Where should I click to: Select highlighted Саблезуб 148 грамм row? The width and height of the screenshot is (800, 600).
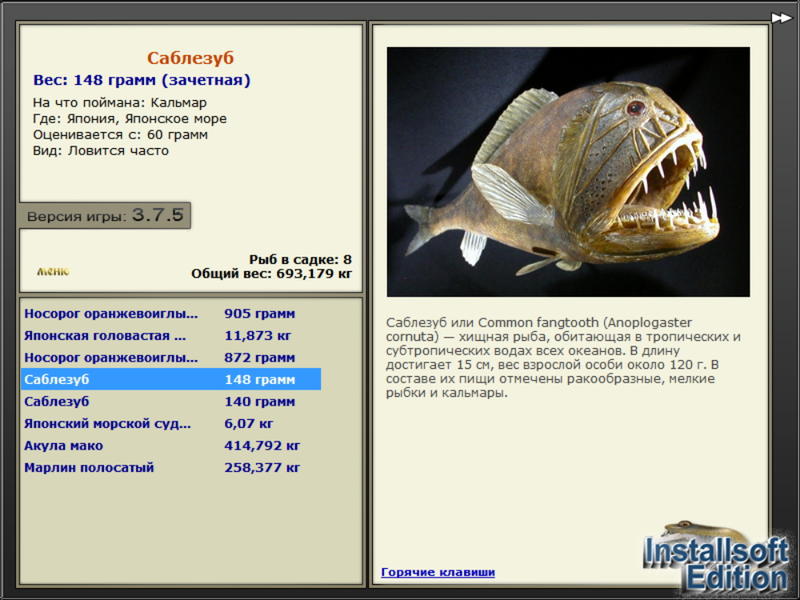[171, 379]
